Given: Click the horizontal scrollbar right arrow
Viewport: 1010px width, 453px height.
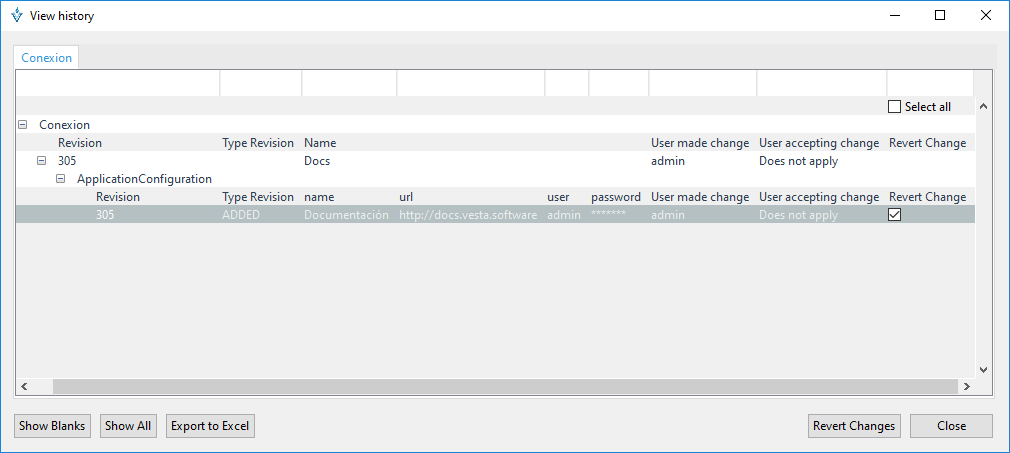Looking at the screenshot, I should (x=966, y=386).
